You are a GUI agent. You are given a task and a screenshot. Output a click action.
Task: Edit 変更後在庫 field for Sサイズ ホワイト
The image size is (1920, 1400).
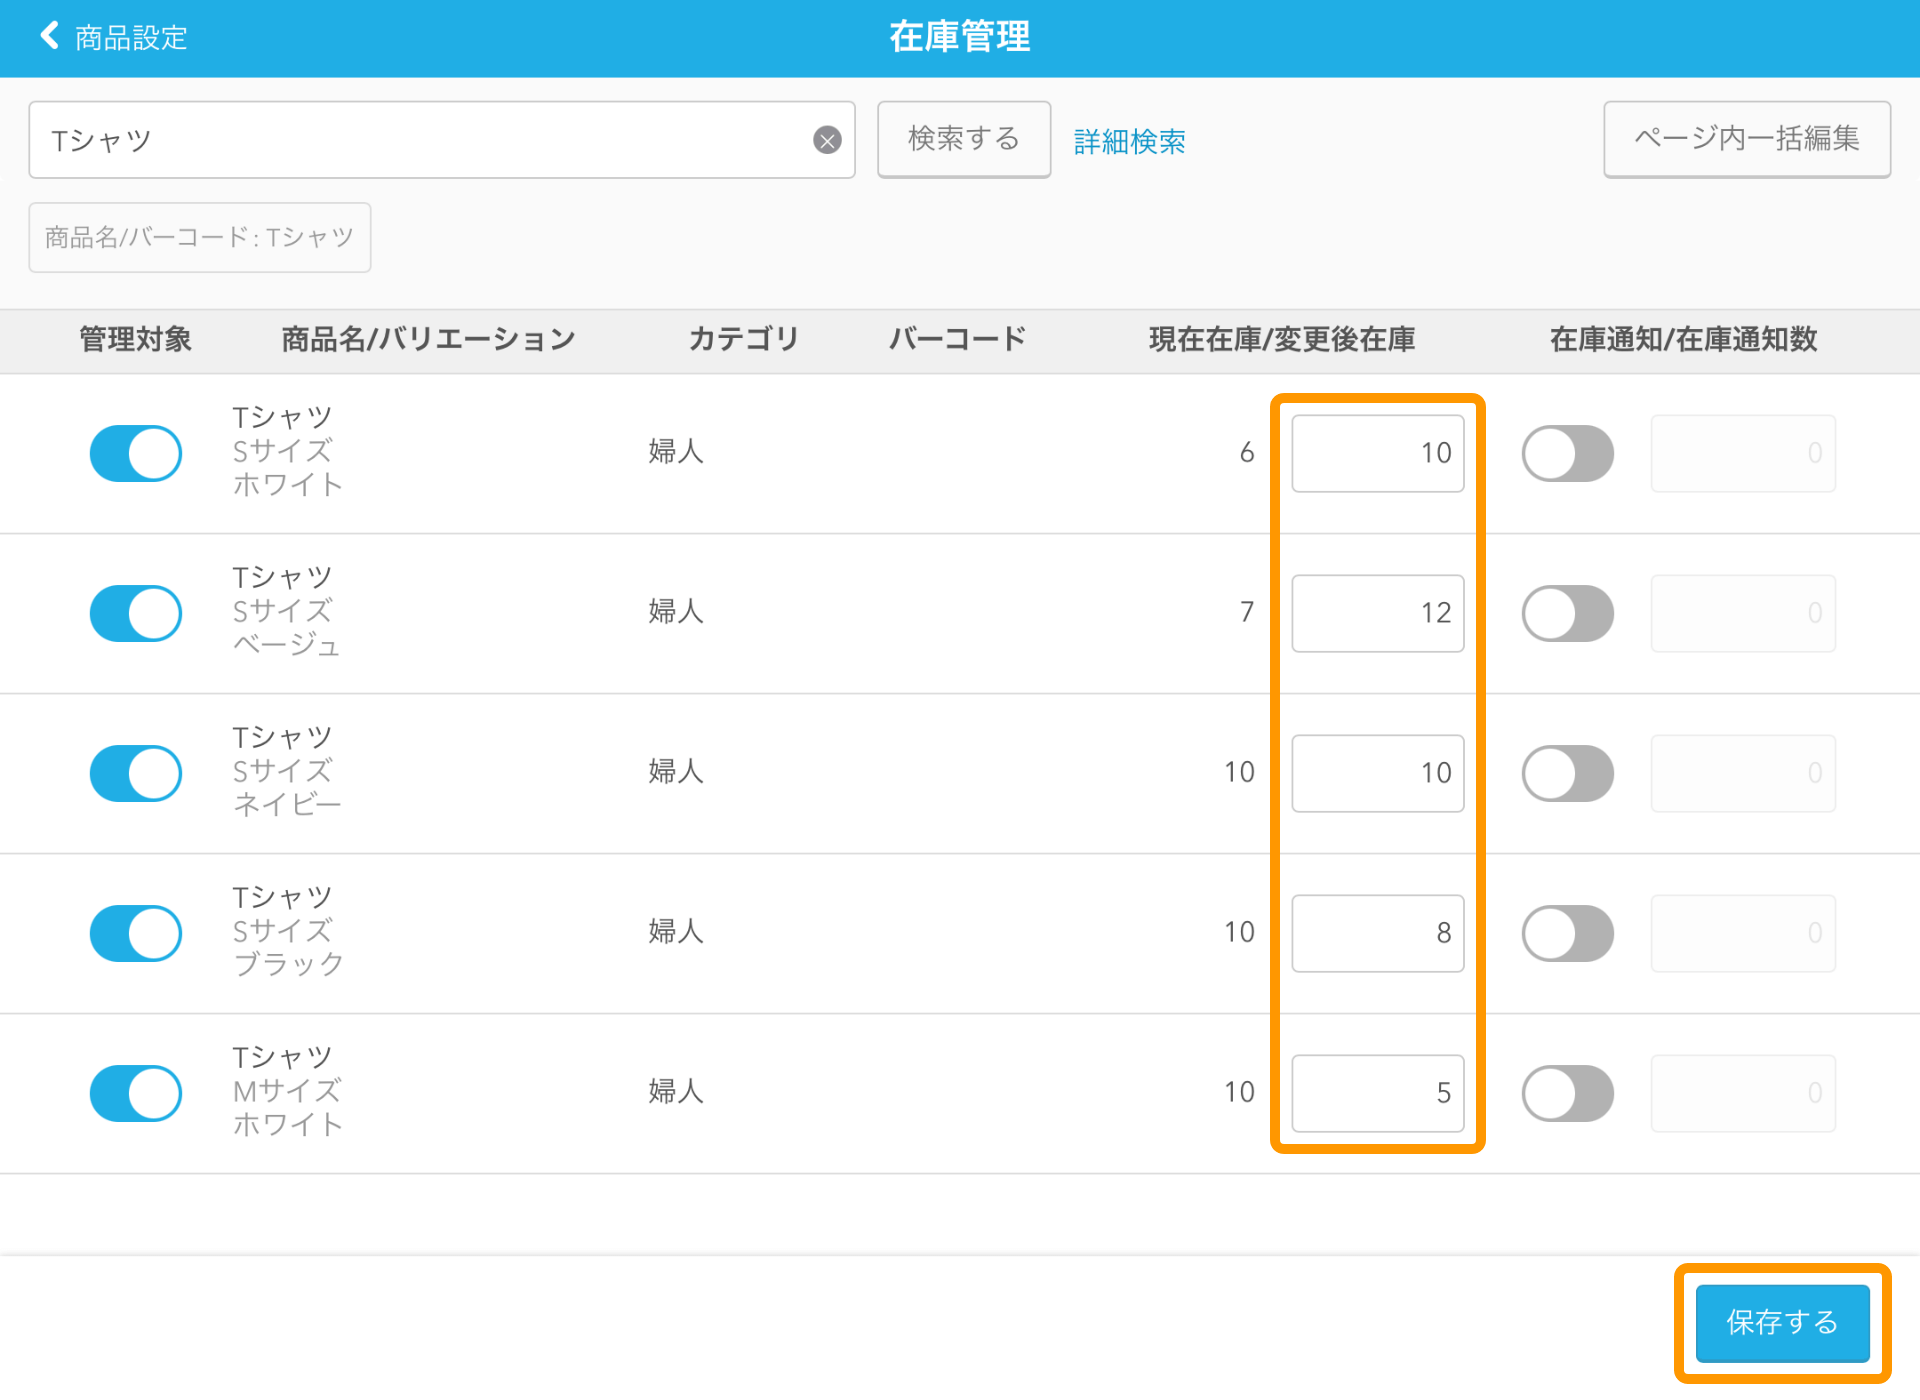point(1378,453)
